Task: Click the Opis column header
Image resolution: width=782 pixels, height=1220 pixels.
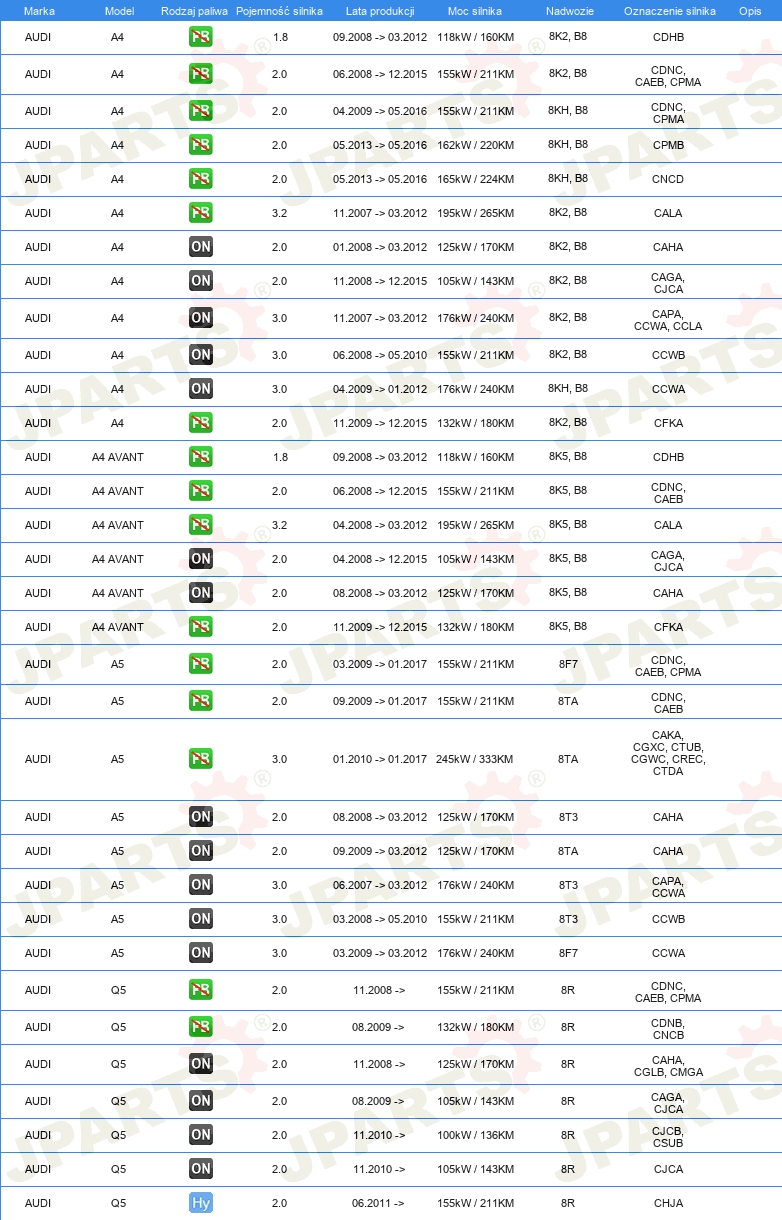Action: pos(749,10)
